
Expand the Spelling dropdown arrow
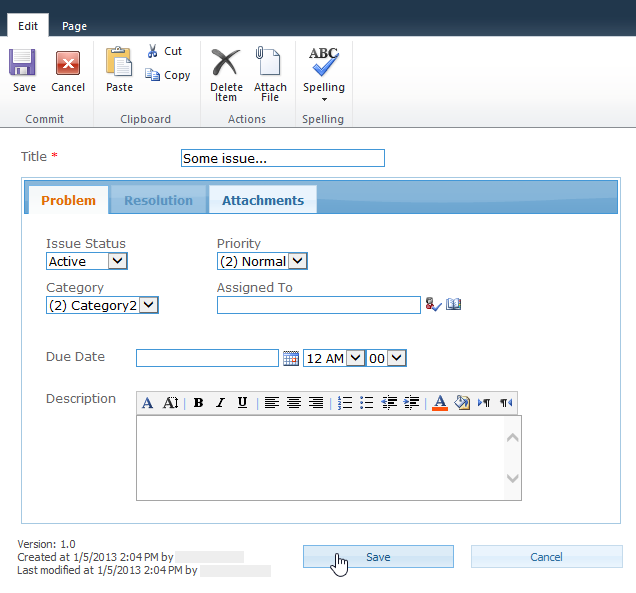[x=324, y=99]
